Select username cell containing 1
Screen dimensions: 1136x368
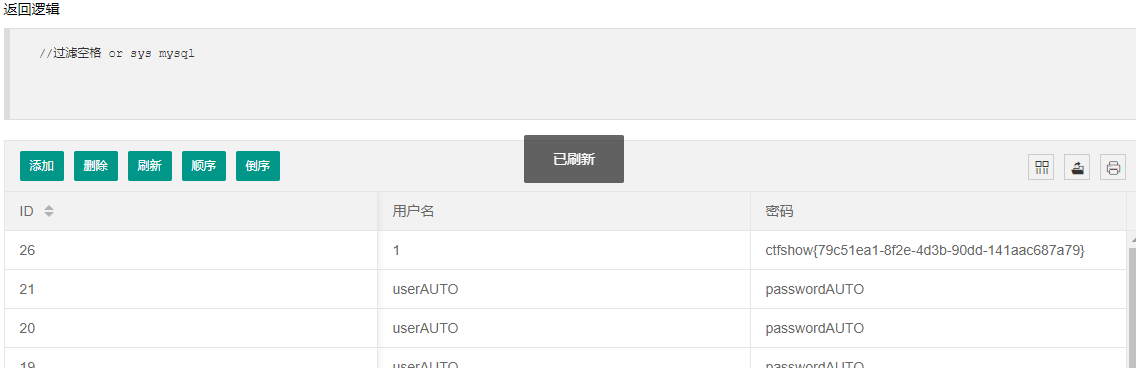564,251
